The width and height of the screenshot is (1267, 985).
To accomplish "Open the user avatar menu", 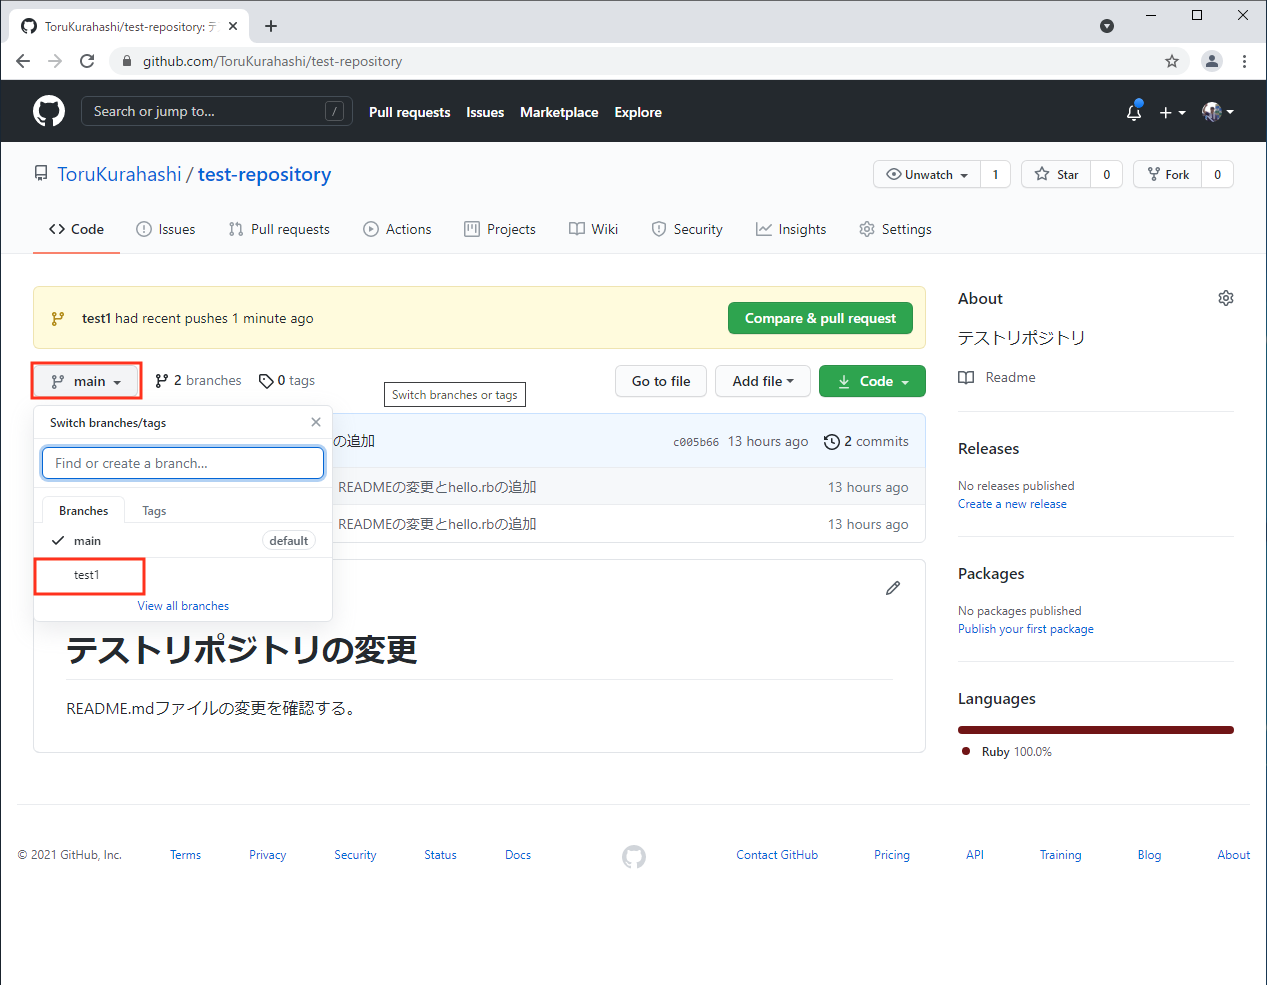I will tap(1218, 112).
